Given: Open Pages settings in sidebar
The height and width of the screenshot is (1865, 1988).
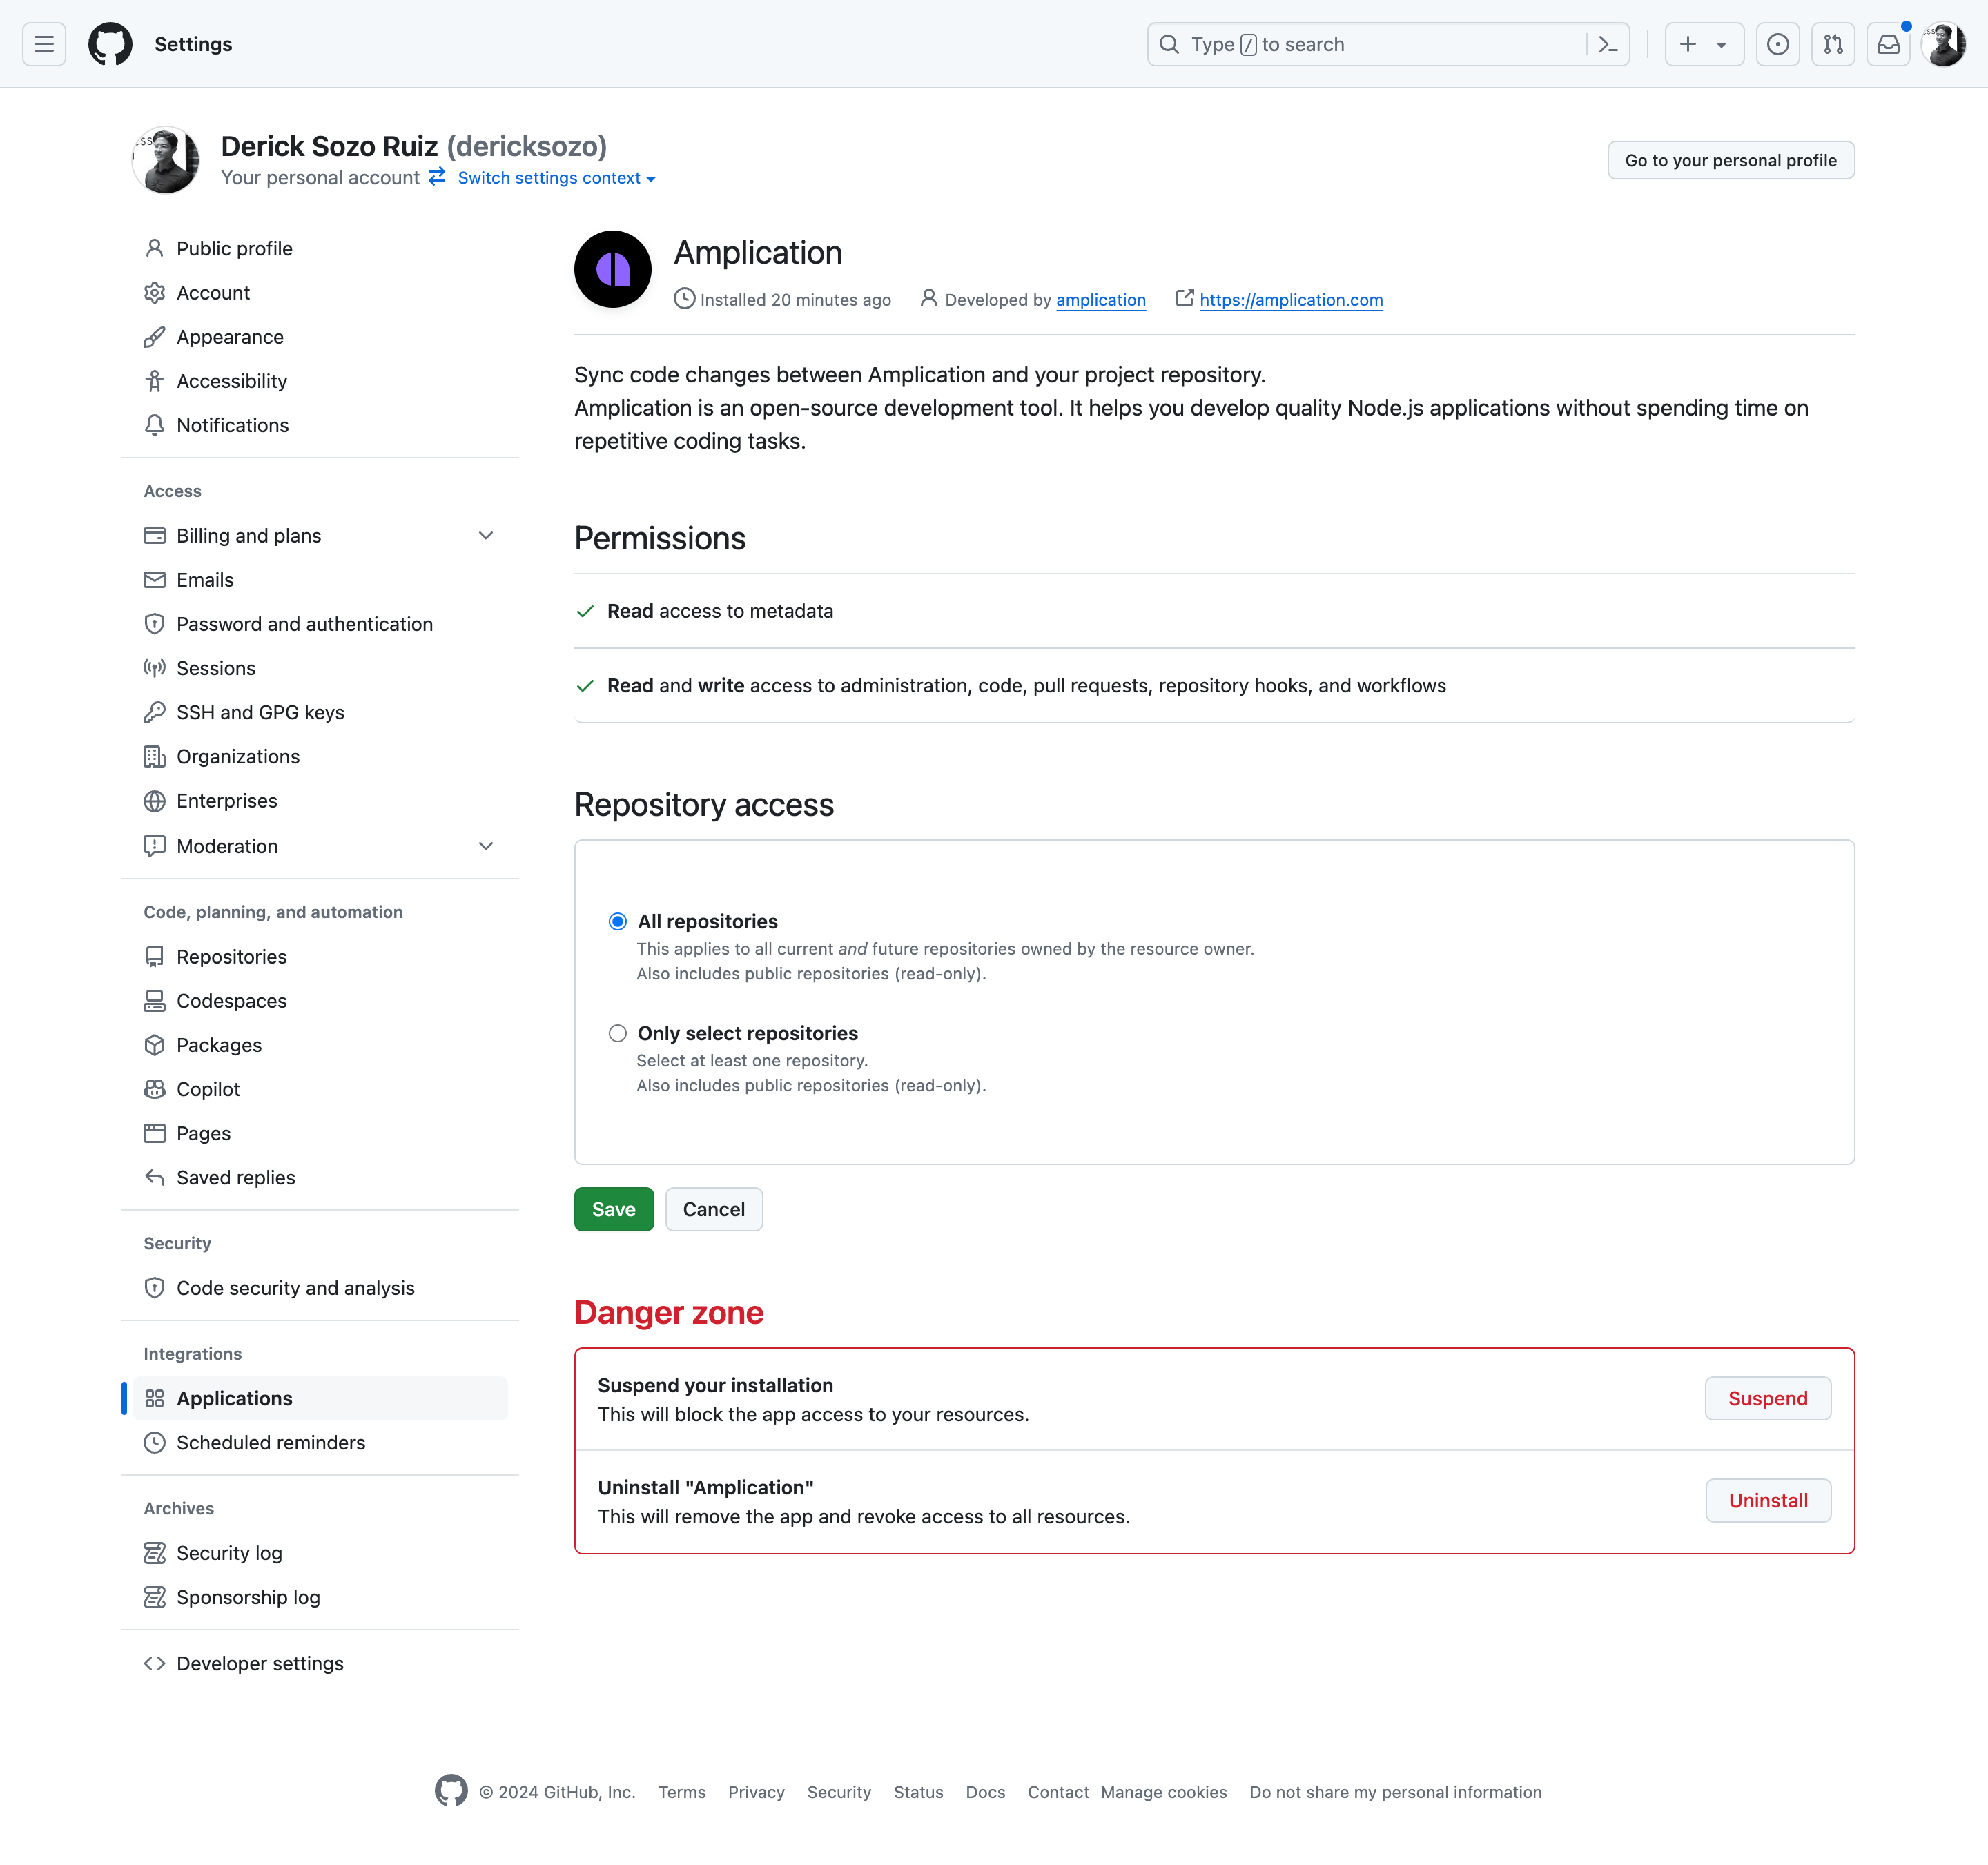Looking at the screenshot, I should point(320,1133).
